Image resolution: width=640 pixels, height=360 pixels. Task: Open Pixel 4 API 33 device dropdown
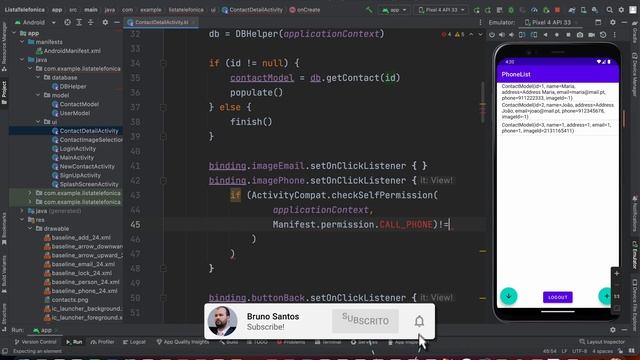pyautogui.click(x=442, y=10)
